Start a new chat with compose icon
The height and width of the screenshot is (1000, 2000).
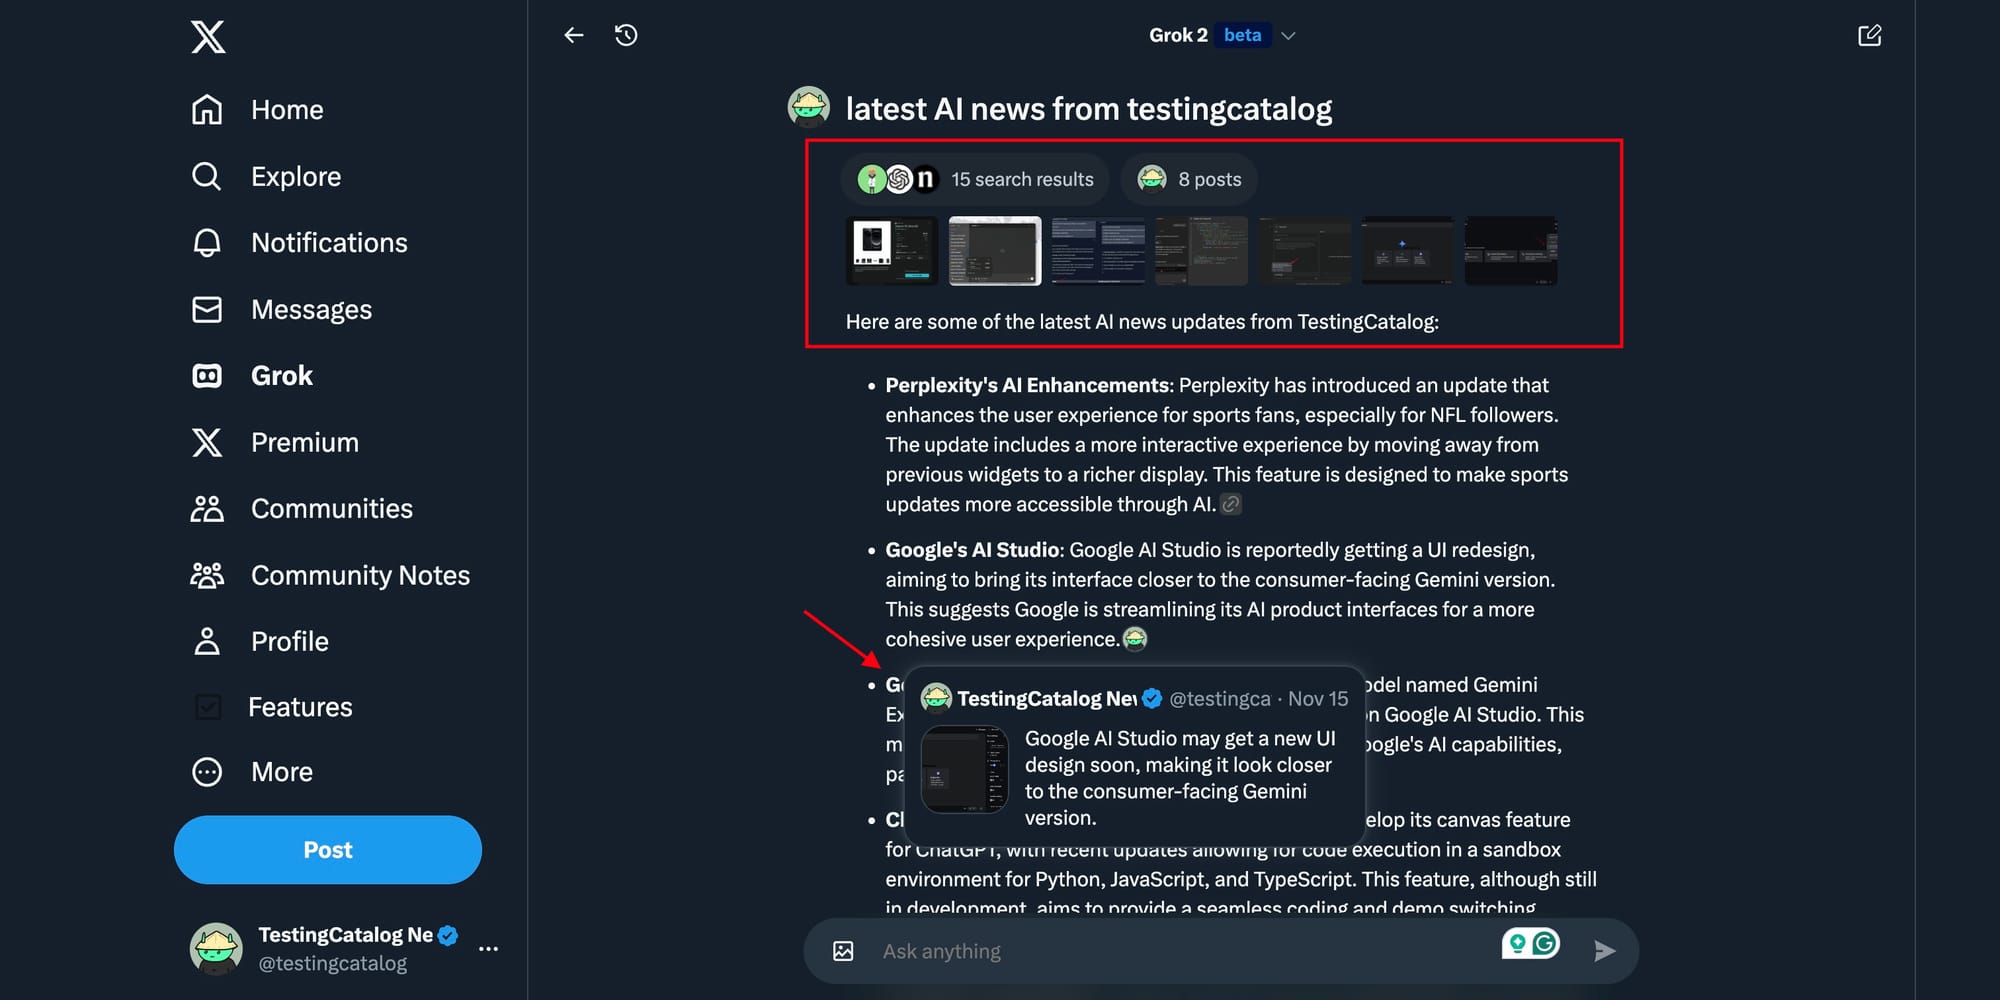pos(1869,35)
